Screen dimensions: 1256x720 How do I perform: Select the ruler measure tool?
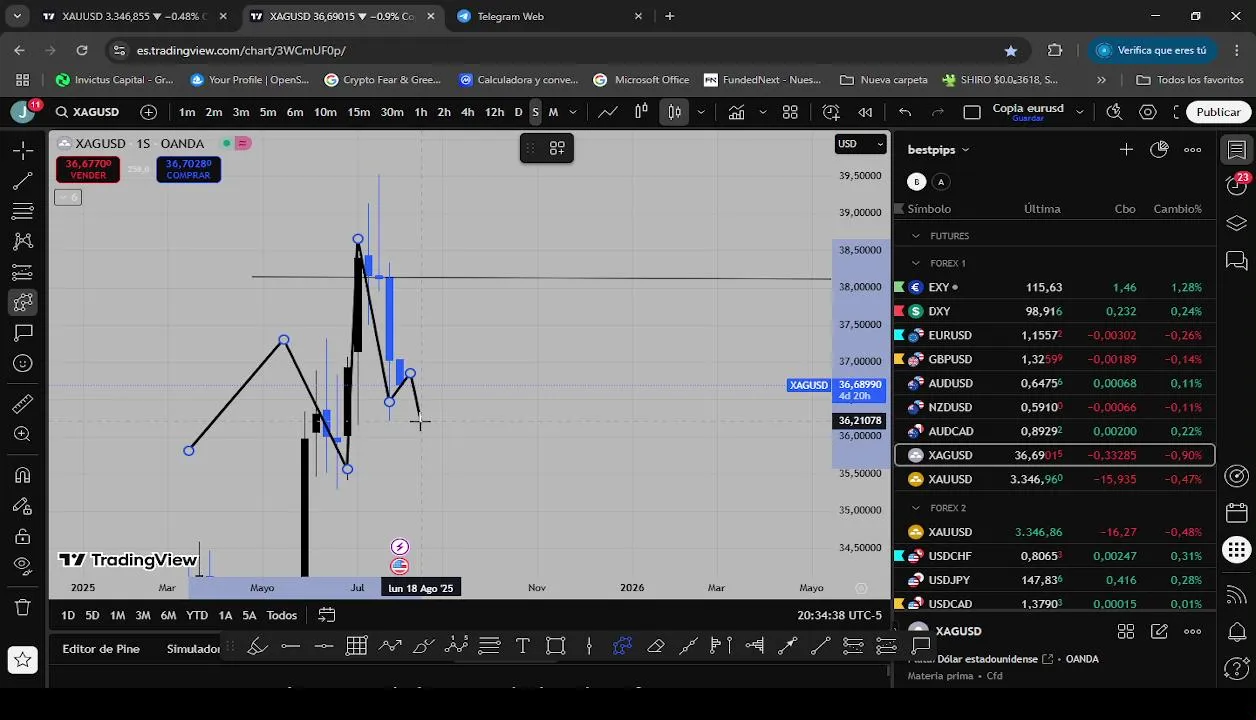pos(23,404)
